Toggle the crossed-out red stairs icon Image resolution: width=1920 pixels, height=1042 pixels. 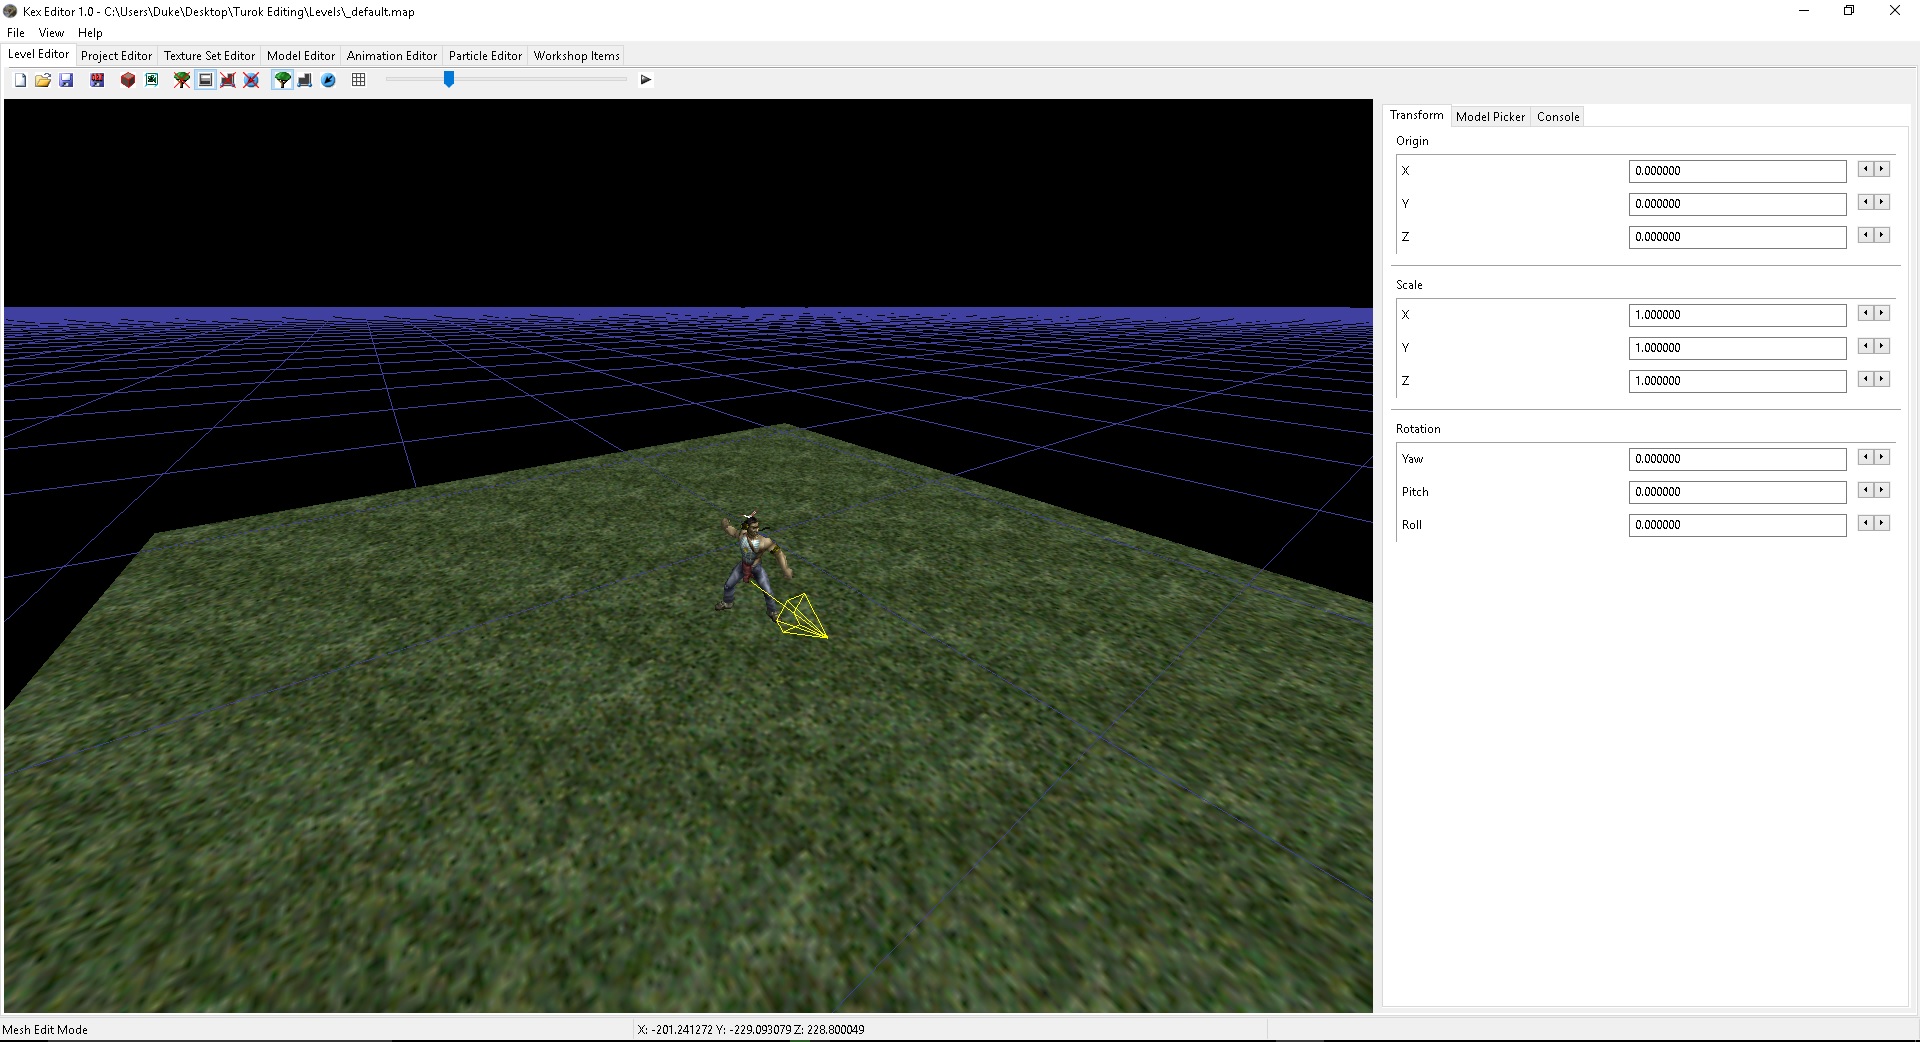[x=228, y=80]
